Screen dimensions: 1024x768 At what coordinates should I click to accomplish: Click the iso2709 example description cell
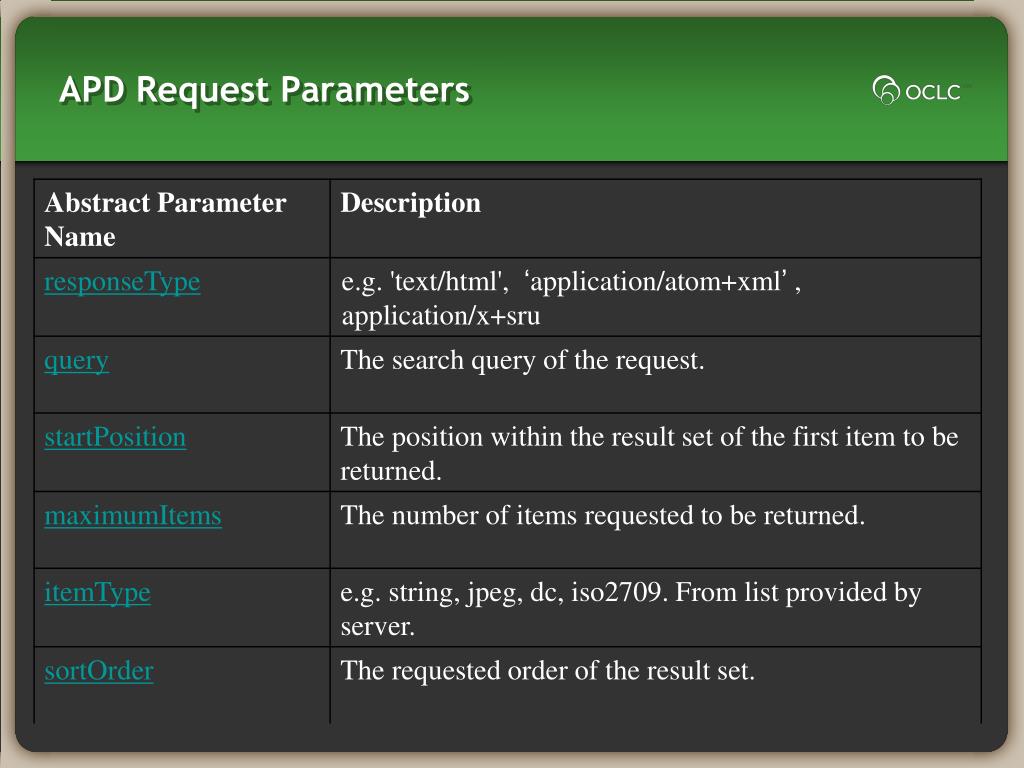coord(656,608)
